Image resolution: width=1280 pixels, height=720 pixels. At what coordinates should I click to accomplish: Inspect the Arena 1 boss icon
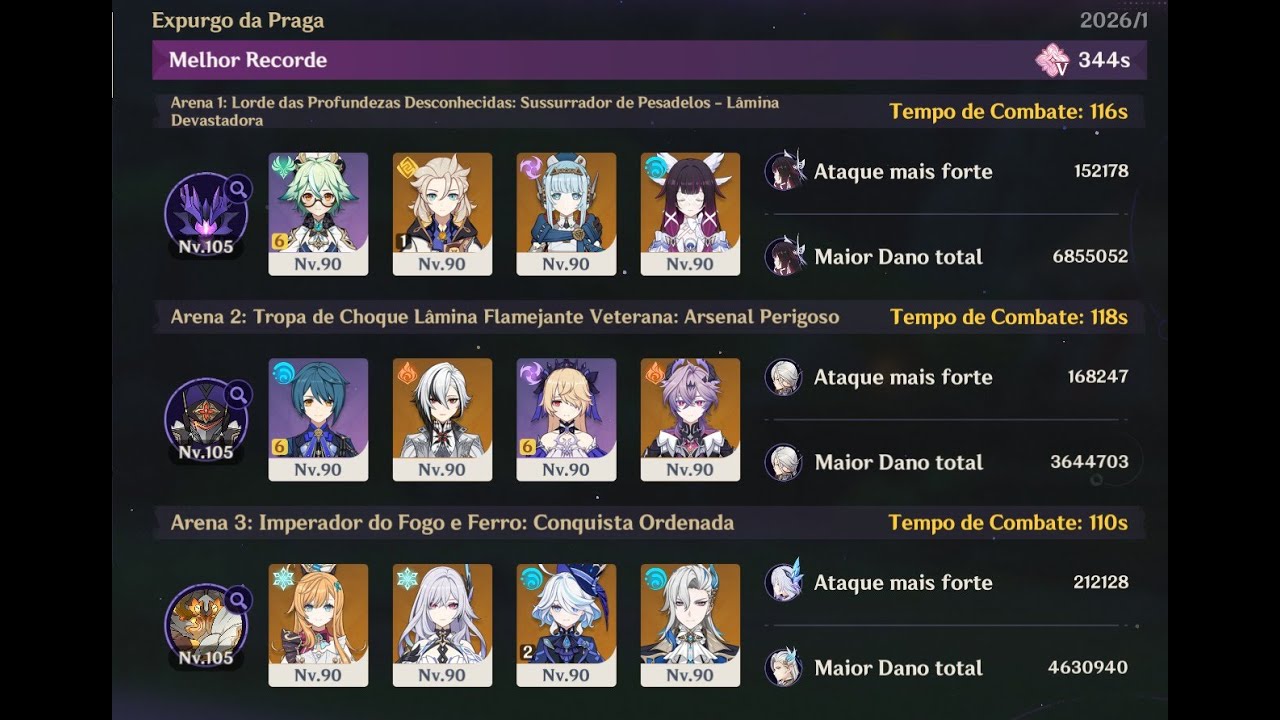point(206,215)
